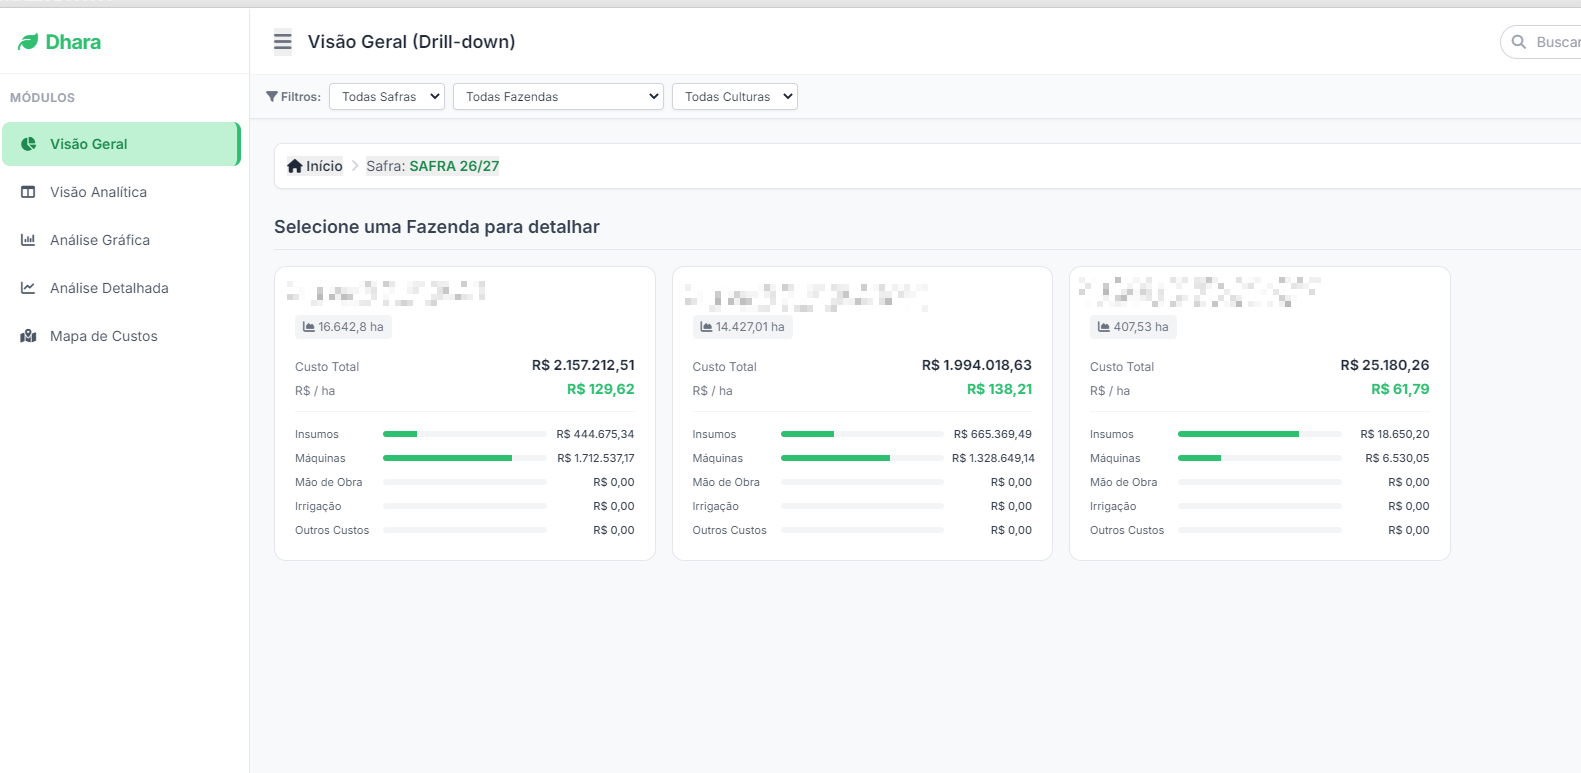Image resolution: width=1581 pixels, height=773 pixels.
Task: Open the Todas Fazendas dropdown
Action: [x=558, y=97]
